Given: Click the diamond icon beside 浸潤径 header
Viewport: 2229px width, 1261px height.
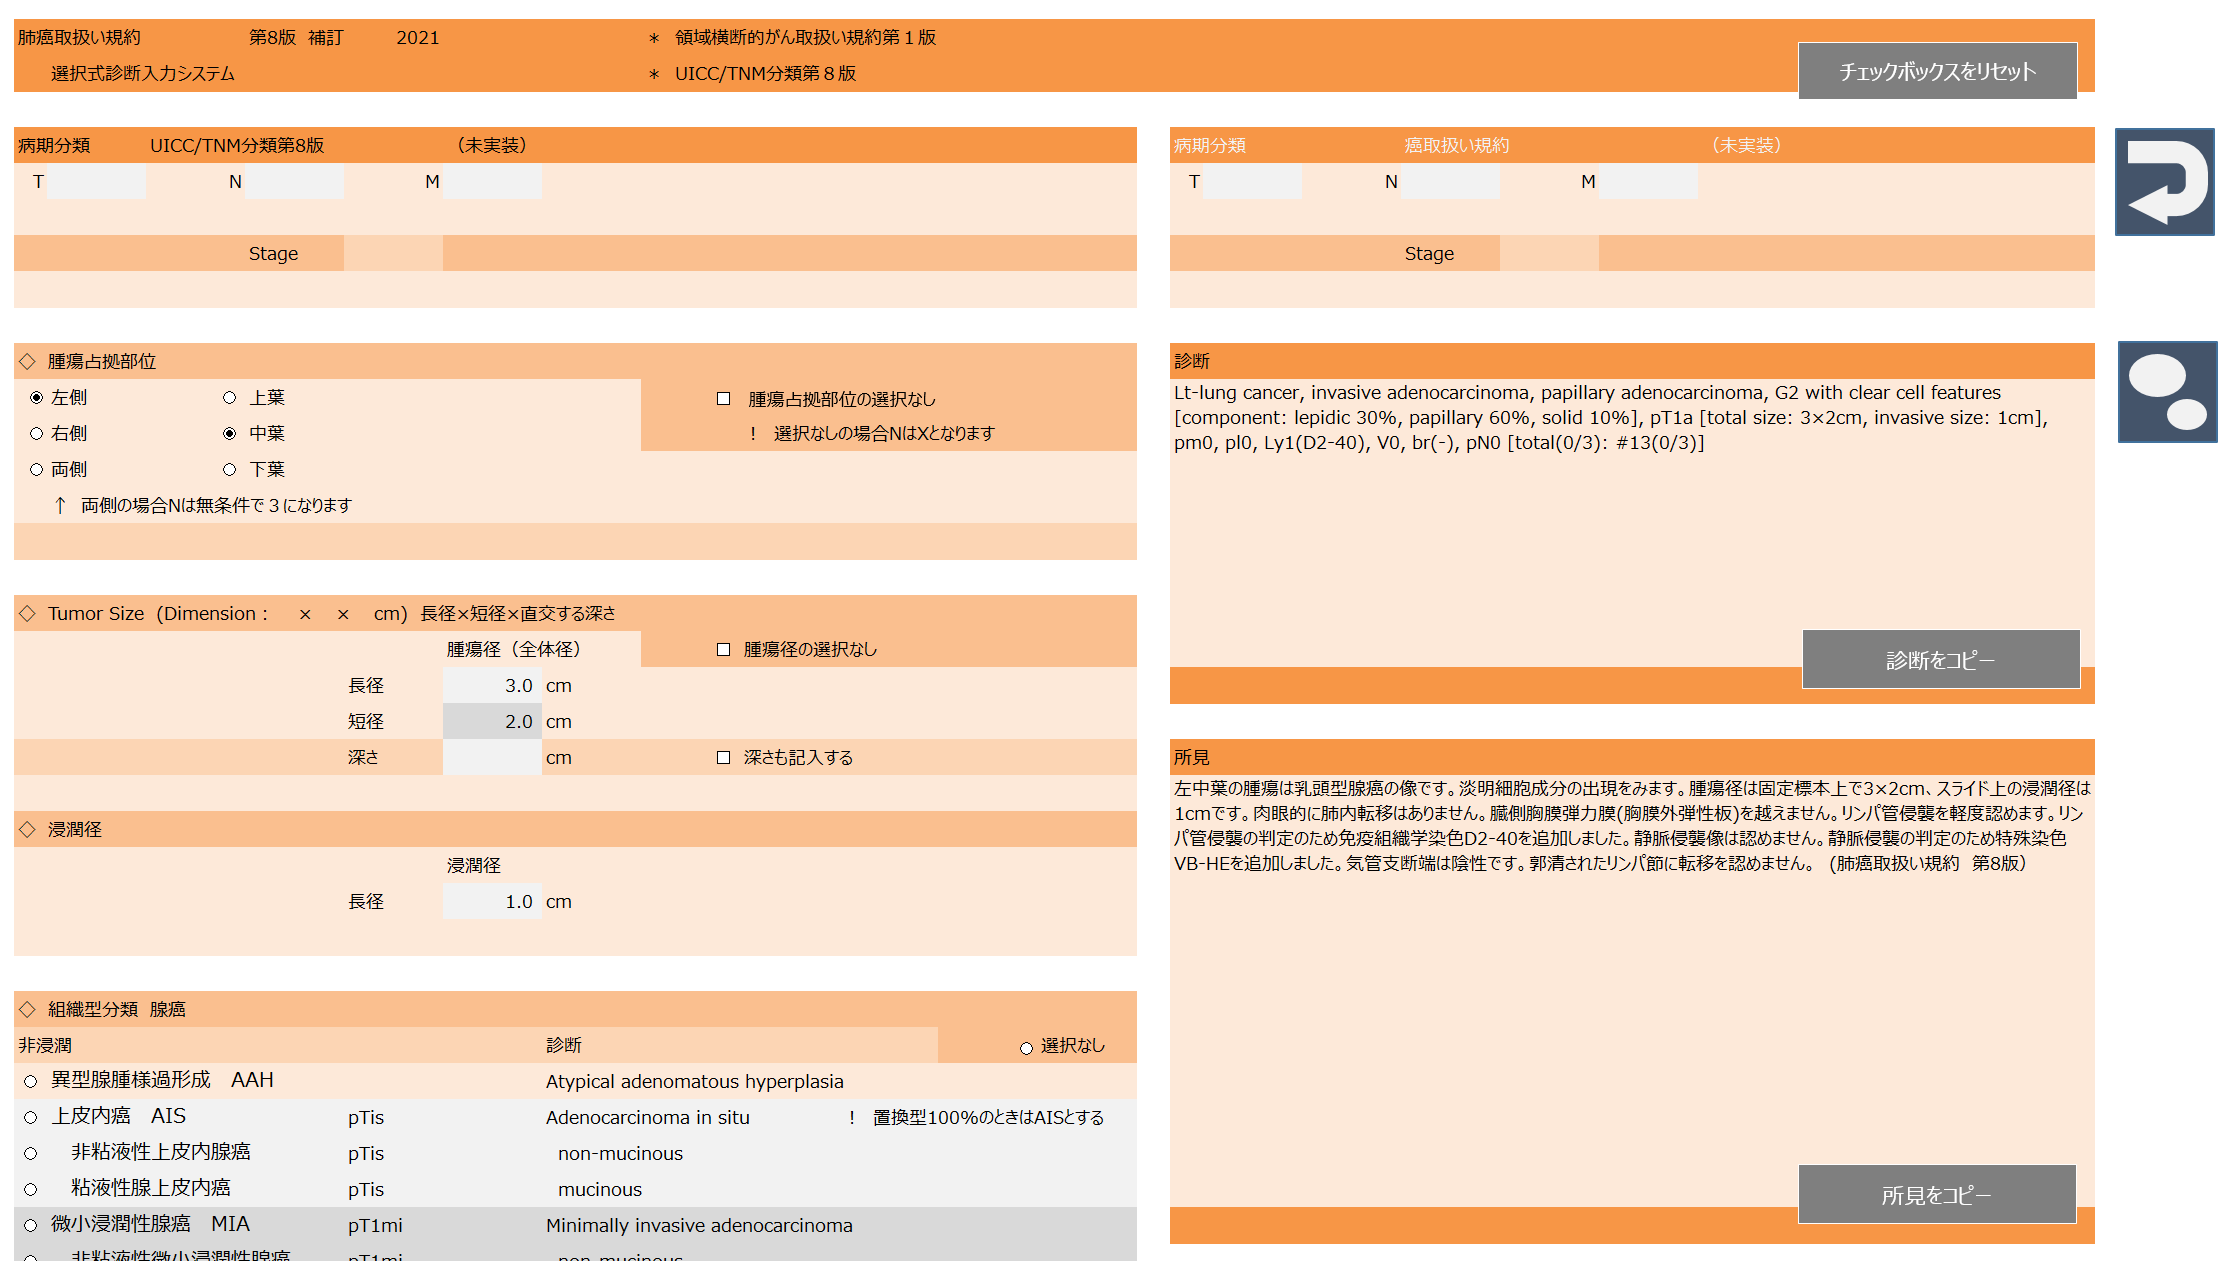Looking at the screenshot, I should (x=28, y=829).
